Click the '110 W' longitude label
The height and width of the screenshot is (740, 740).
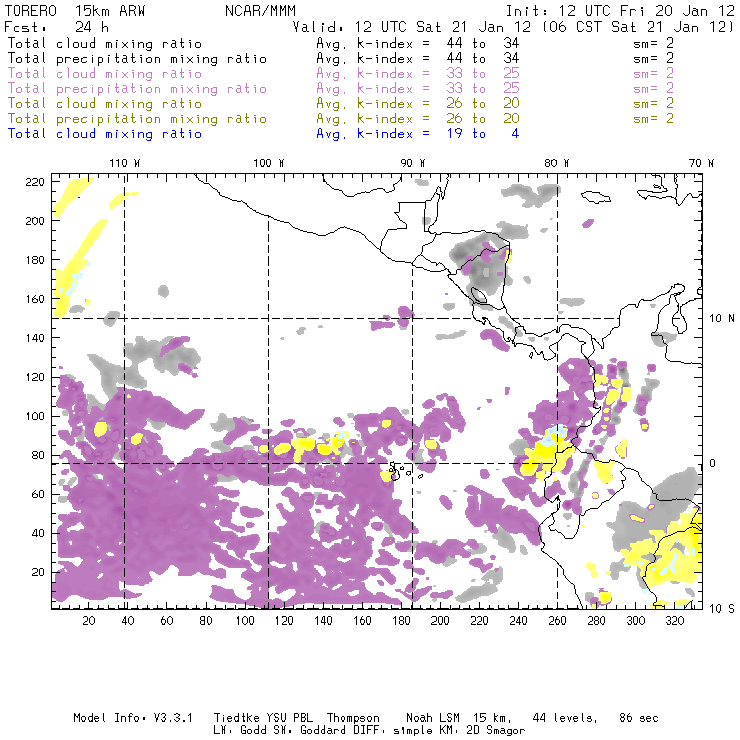click(x=125, y=163)
